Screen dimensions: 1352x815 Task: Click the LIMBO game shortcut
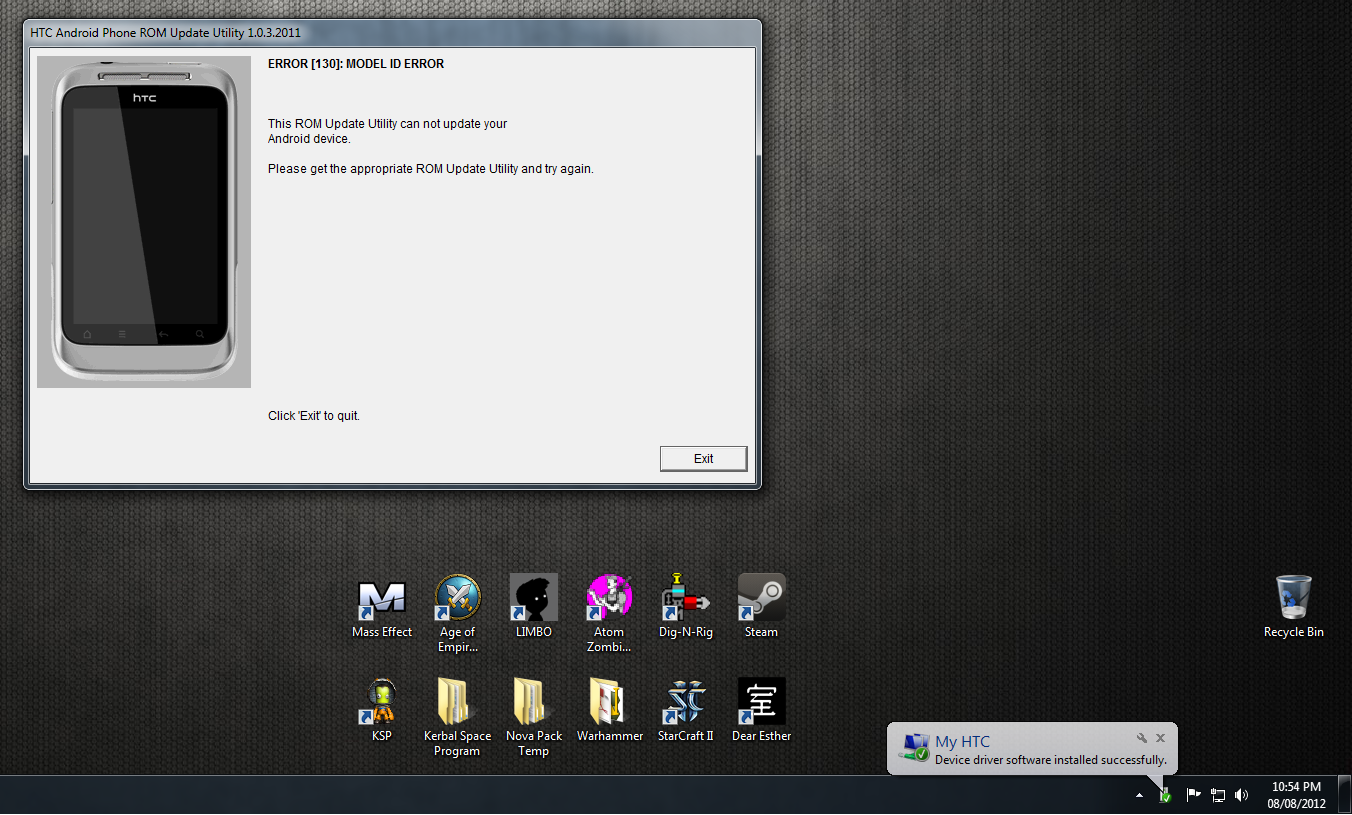533,600
